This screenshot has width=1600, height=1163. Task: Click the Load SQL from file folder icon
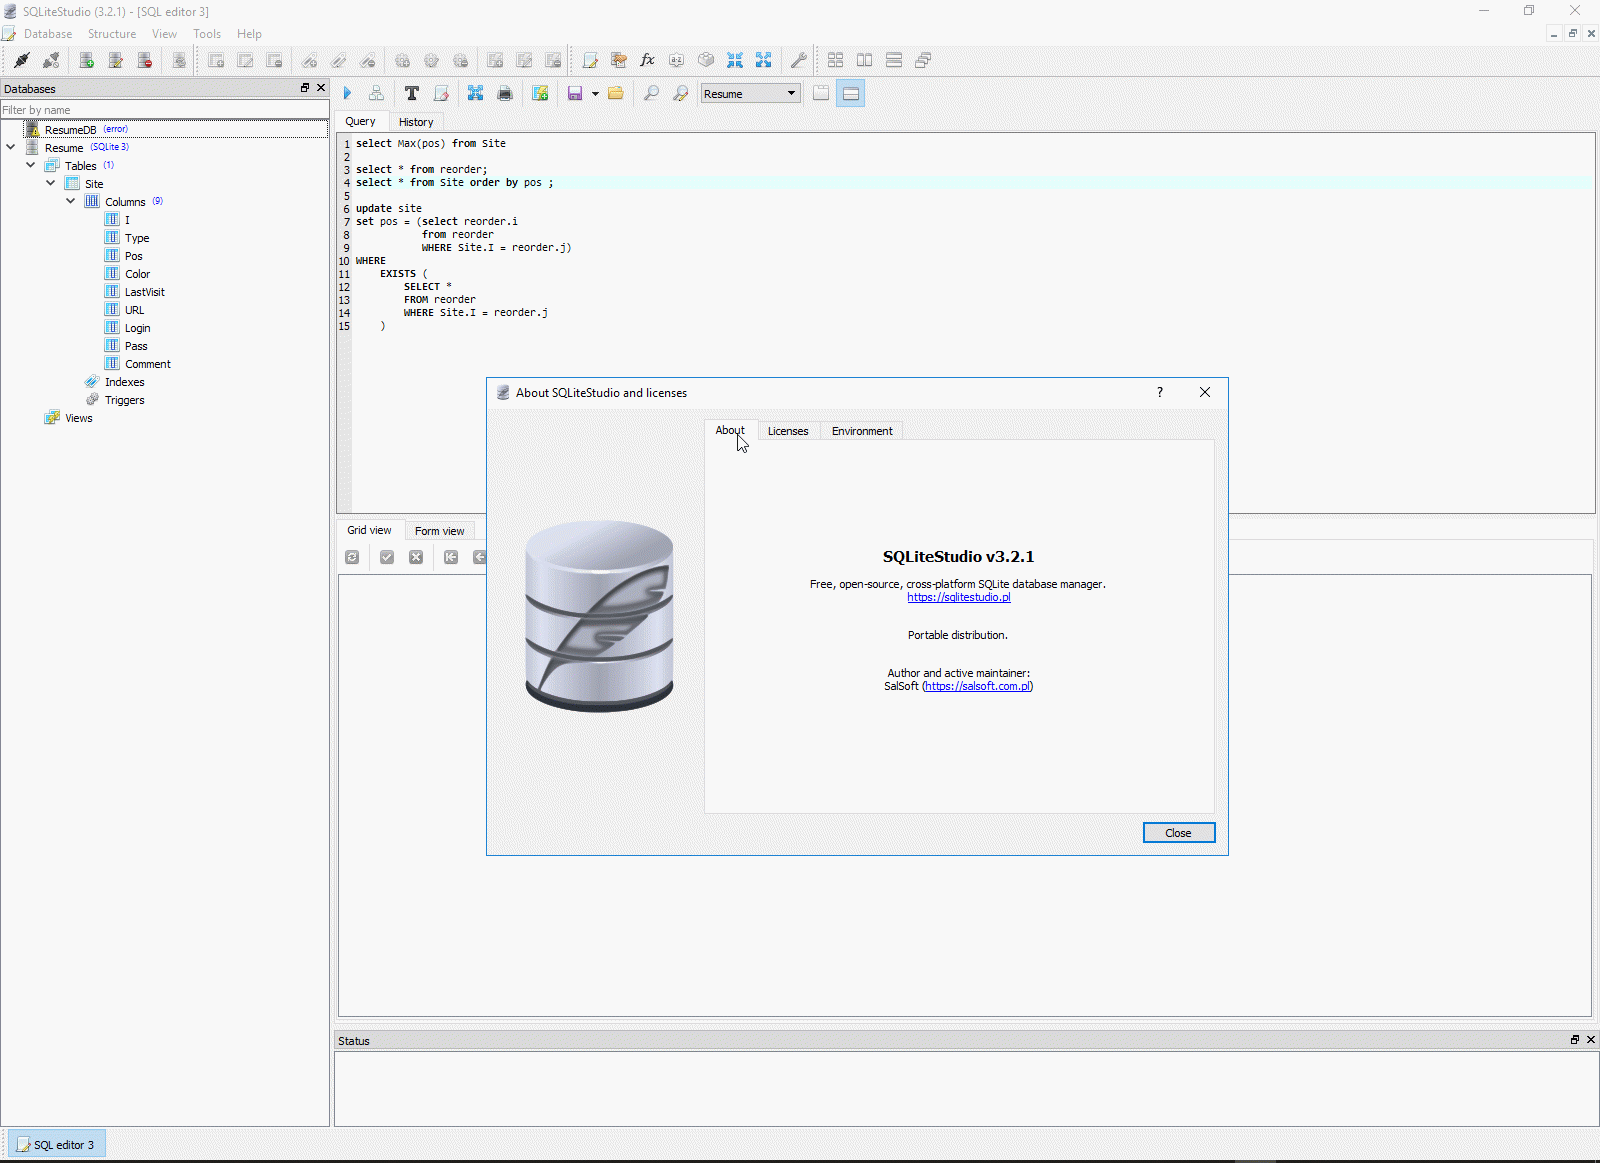pos(616,93)
